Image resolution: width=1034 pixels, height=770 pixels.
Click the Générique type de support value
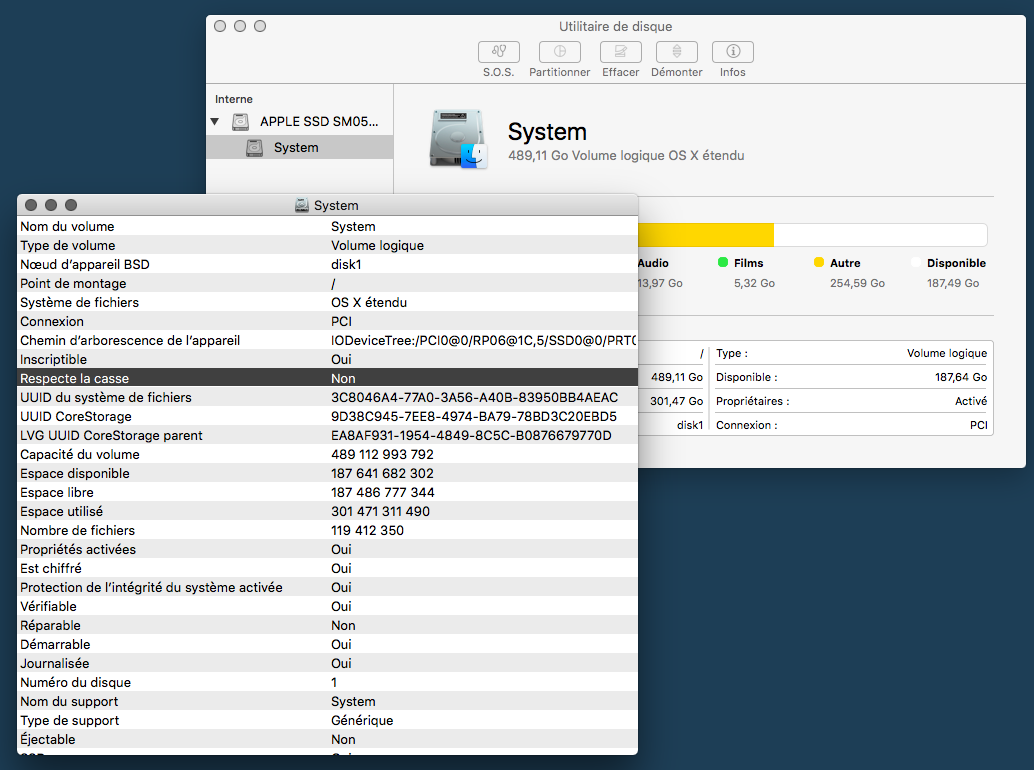[362, 720]
